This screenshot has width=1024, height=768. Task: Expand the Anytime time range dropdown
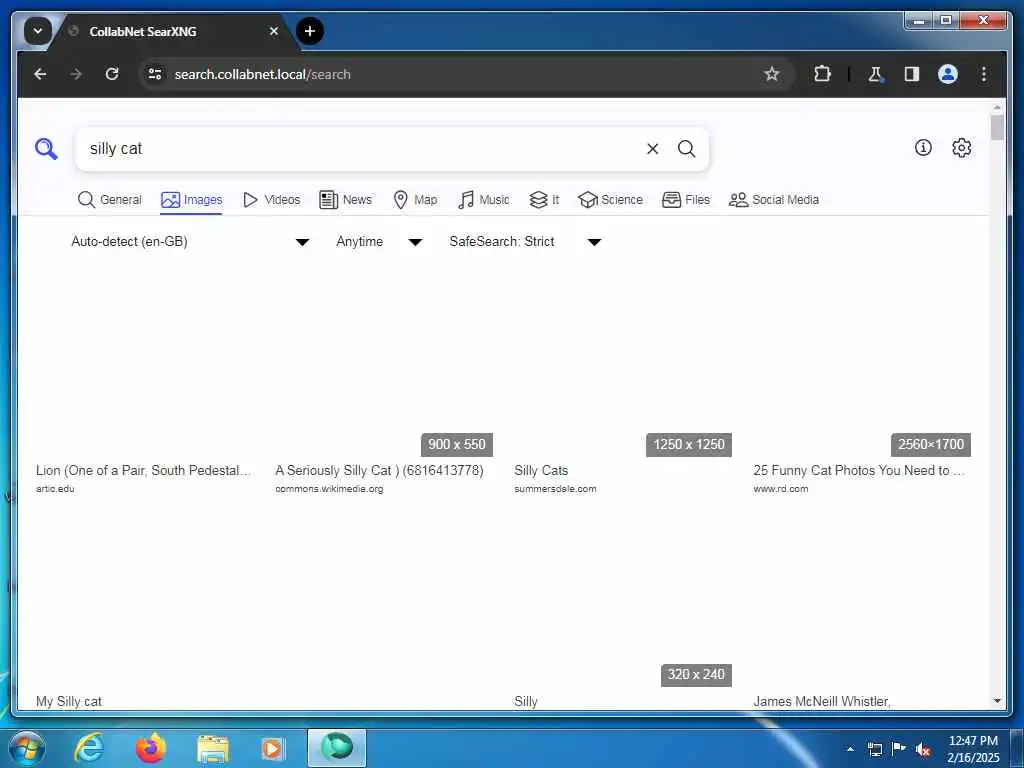click(x=379, y=242)
